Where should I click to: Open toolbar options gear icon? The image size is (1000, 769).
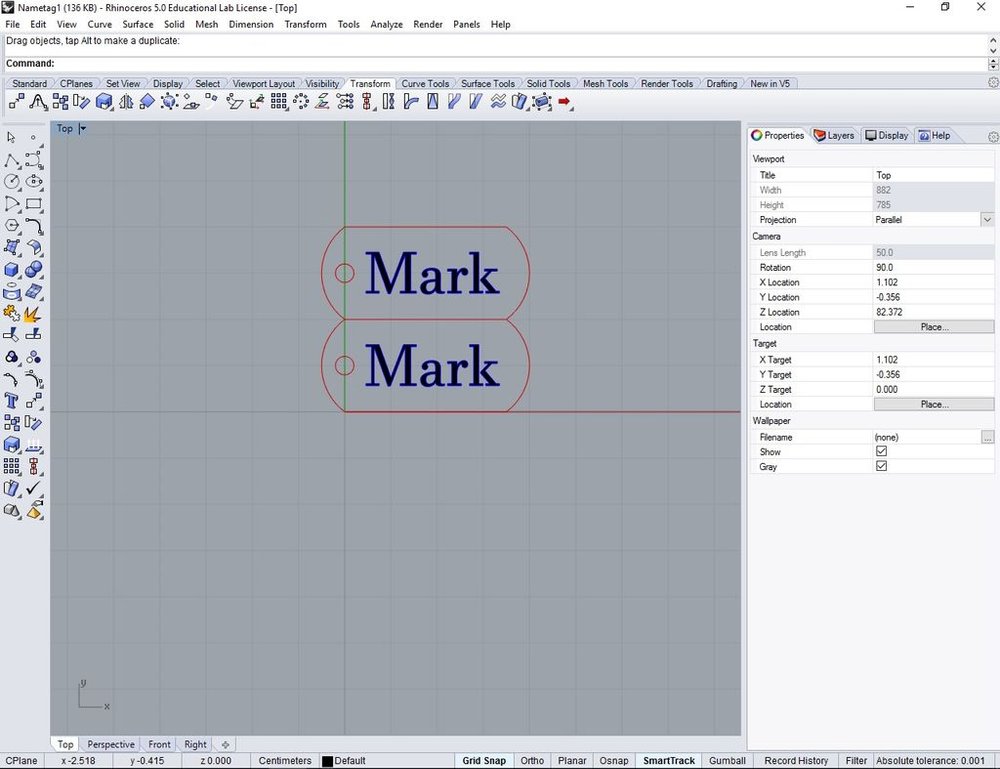coord(993,83)
